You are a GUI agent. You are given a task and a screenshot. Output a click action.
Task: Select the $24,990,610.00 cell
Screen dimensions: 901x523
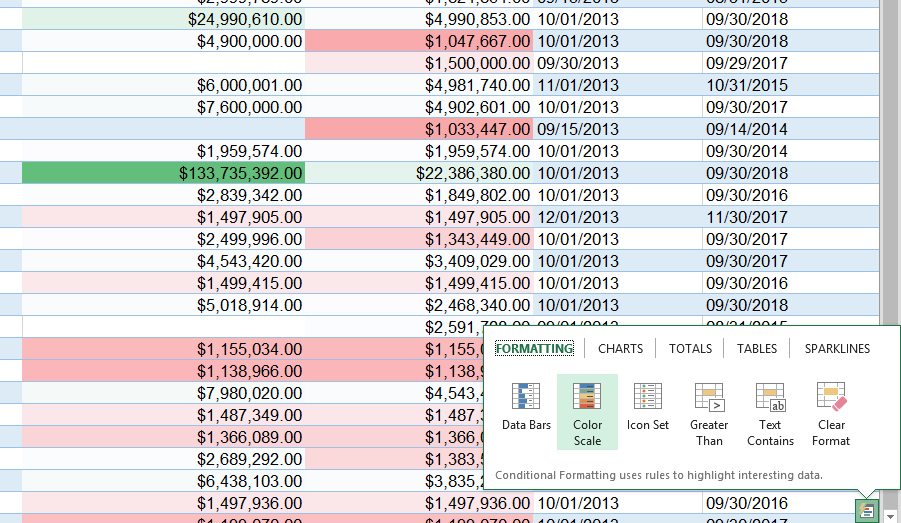click(x=163, y=19)
